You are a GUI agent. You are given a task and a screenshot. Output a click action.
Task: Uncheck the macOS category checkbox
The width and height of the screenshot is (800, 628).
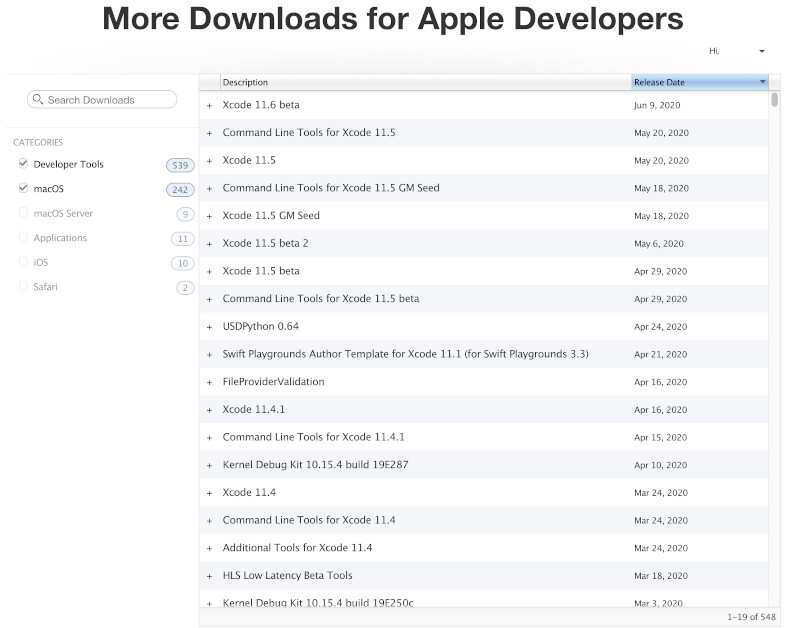tap(23, 188)
